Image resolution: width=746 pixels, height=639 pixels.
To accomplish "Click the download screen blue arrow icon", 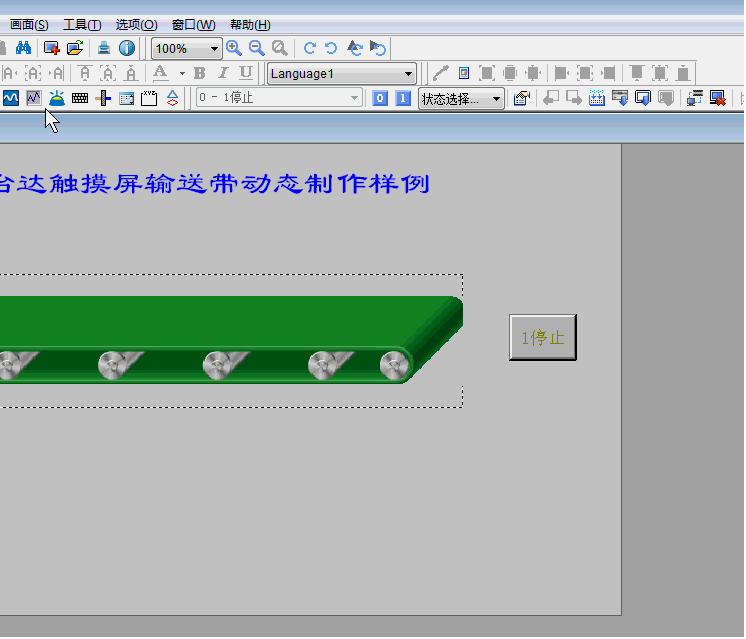I will tap(643, 98).
